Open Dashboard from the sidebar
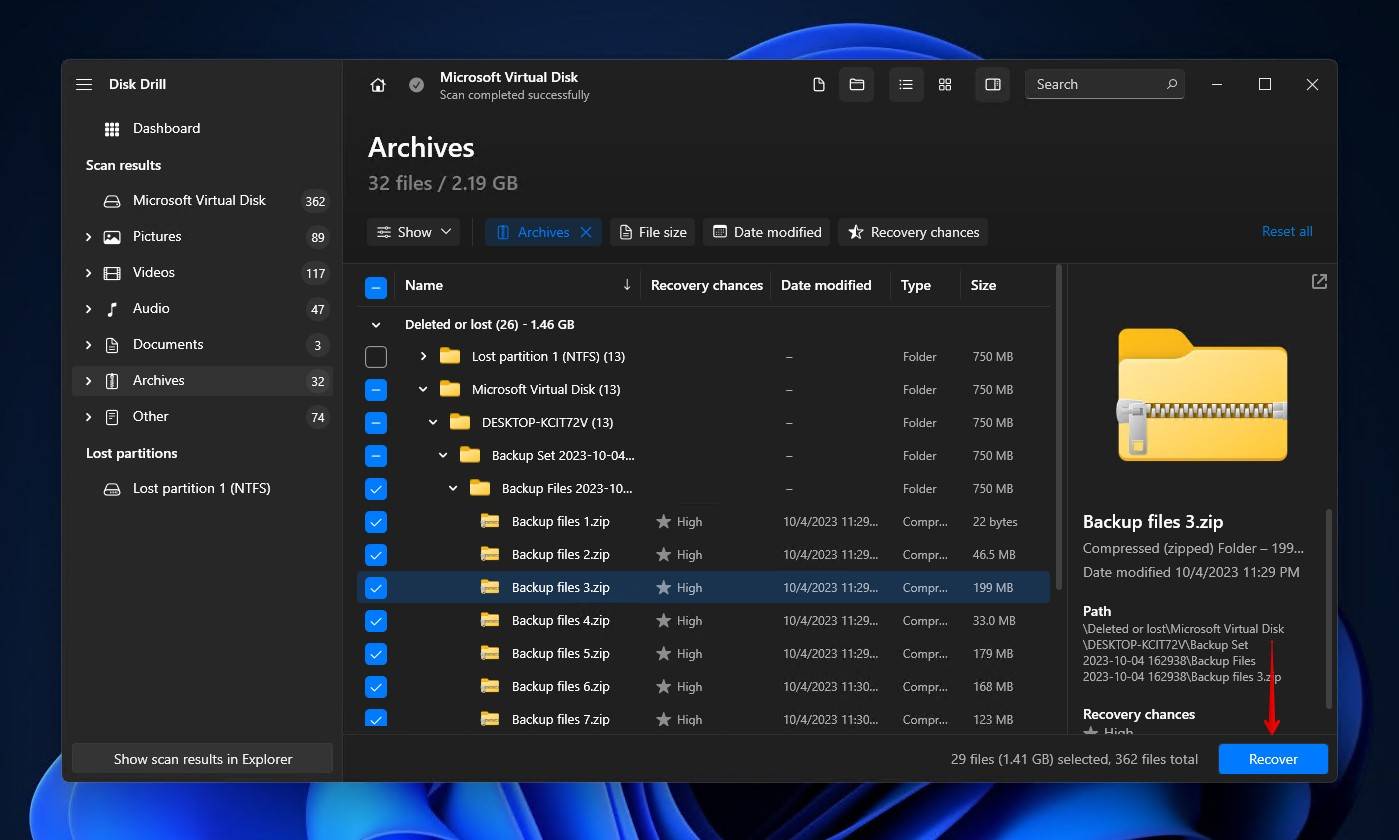Screen dimensions: 1399x840 point(166,128)
